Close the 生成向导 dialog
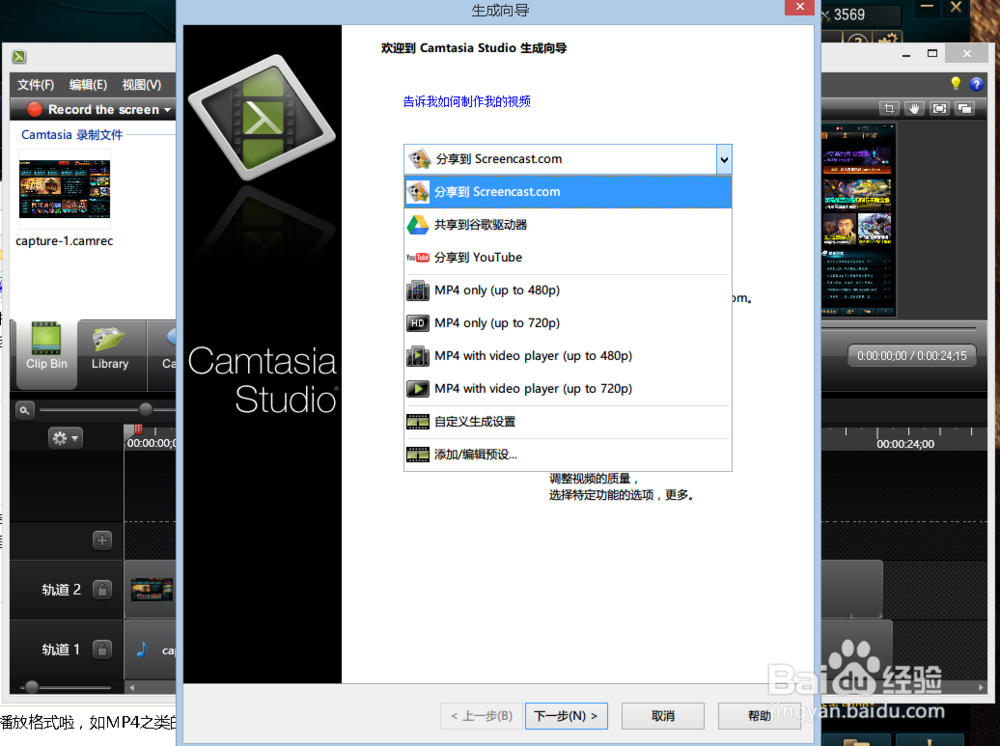The width and height of the screenshot is (1000, 746). [799, 6]
